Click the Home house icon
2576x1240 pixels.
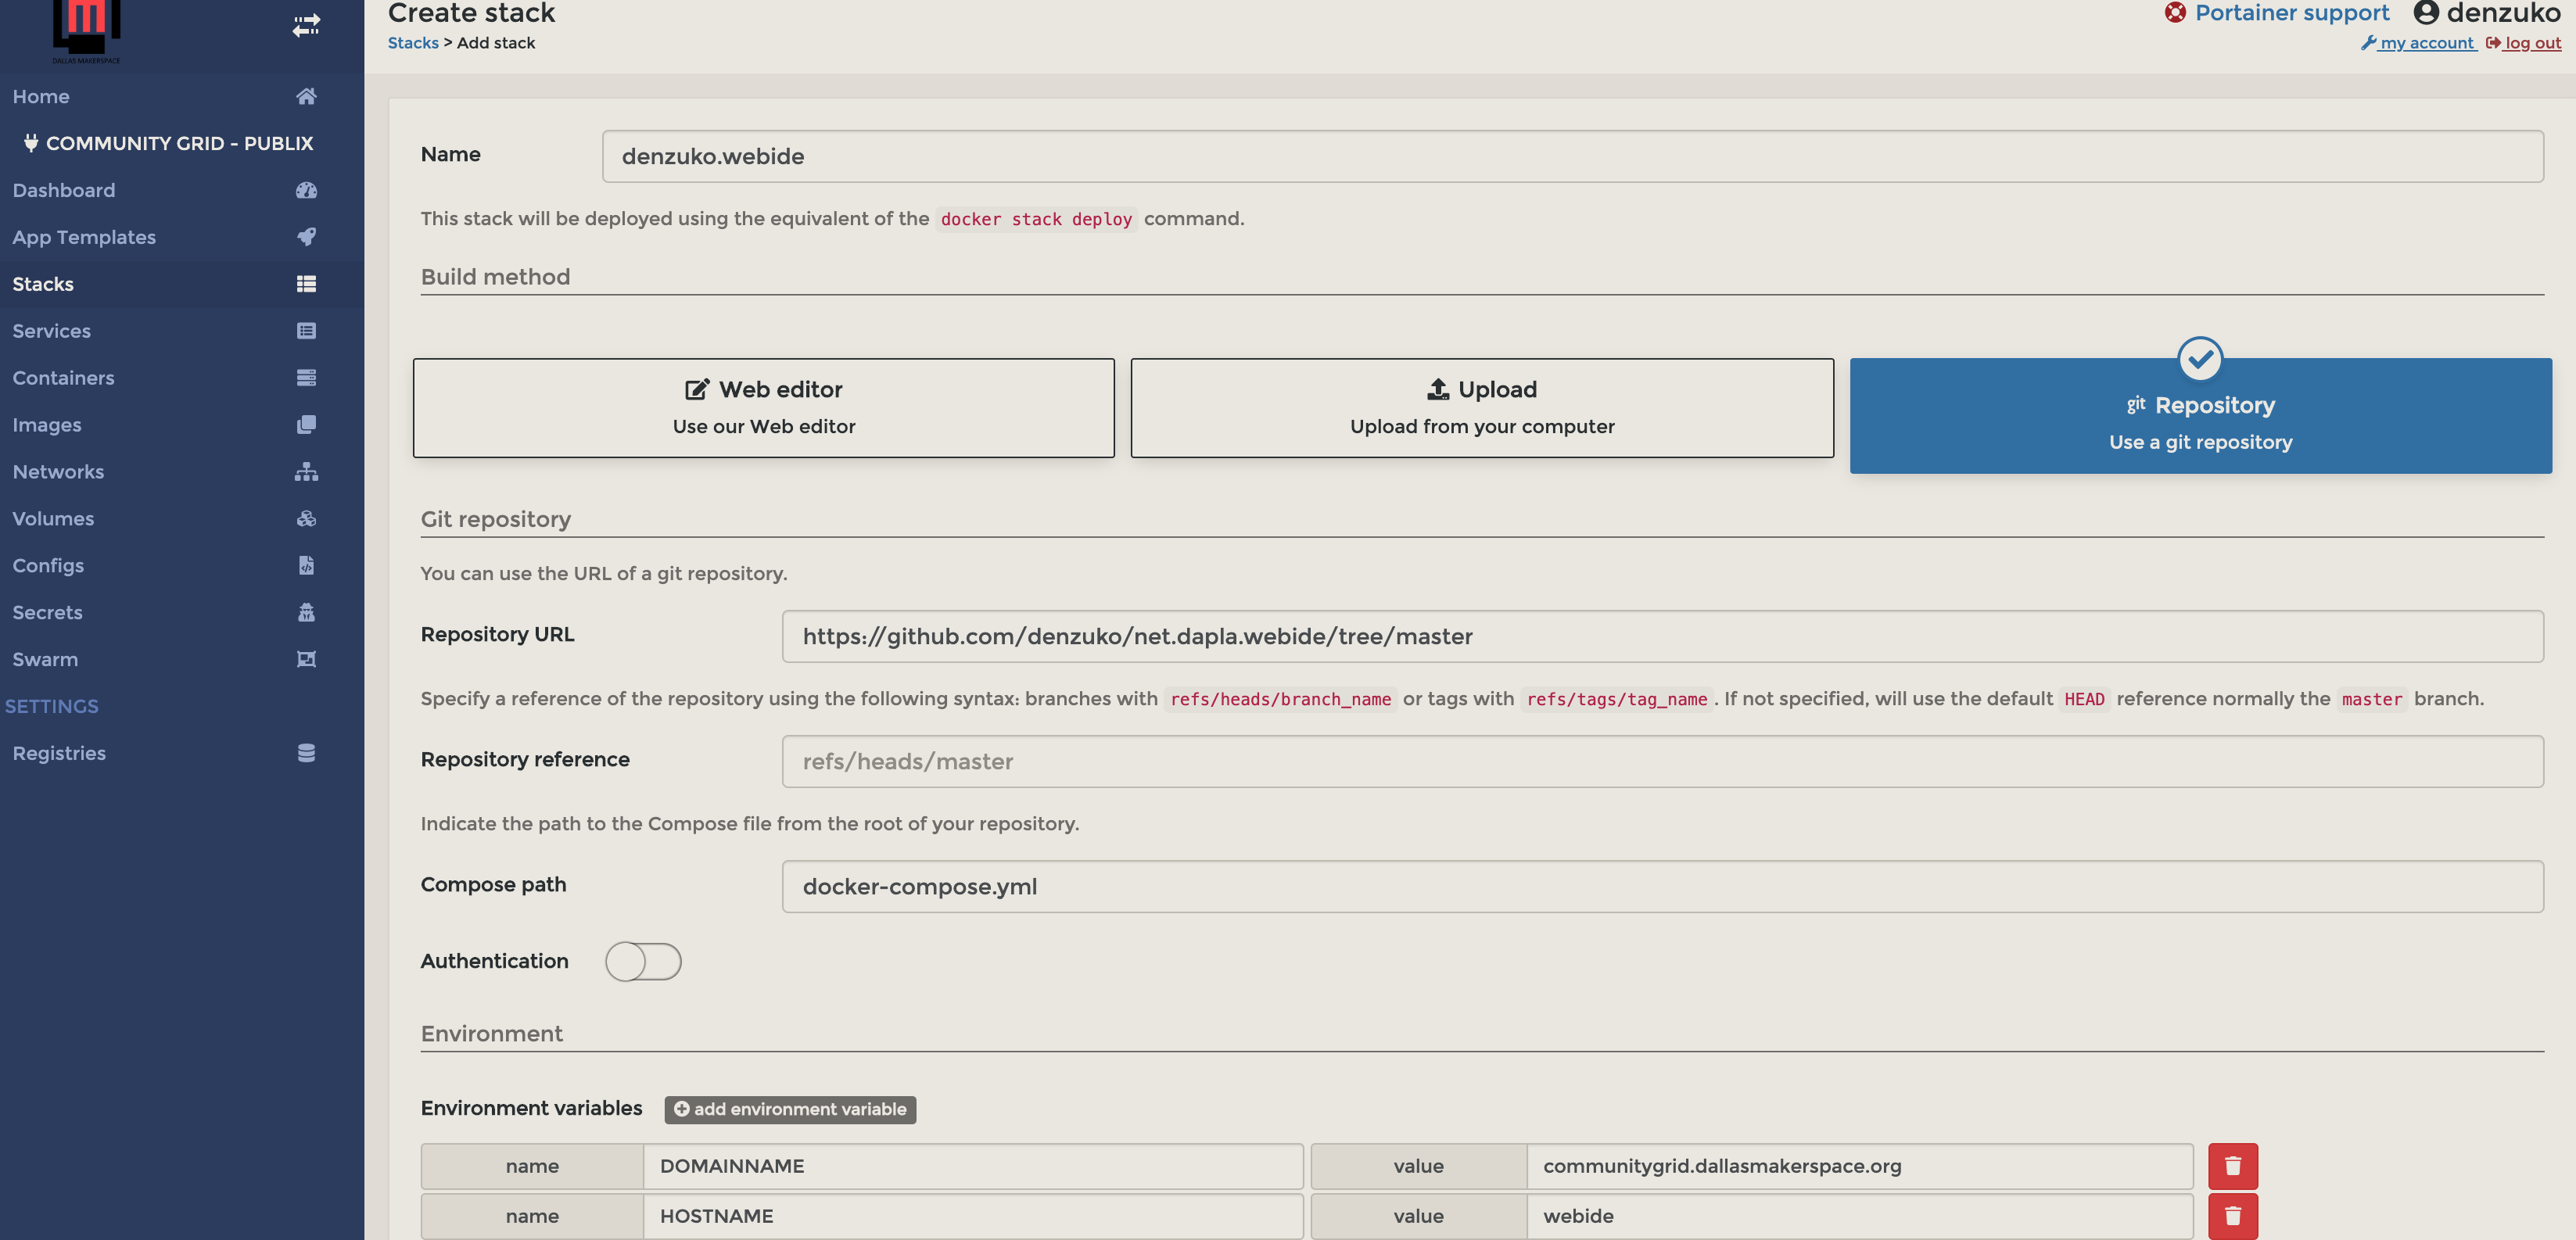(306, 96)
